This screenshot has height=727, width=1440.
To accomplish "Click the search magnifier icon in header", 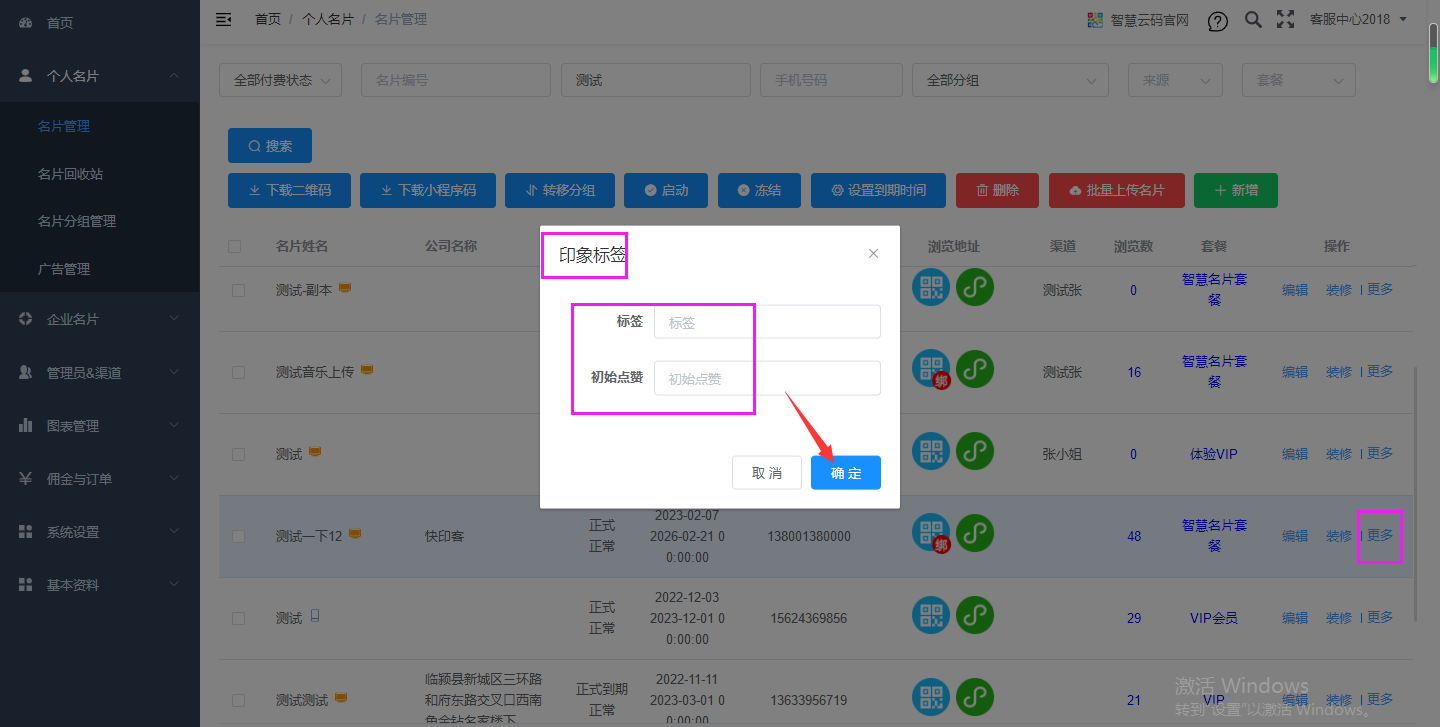I will click(x=1253, y=19).
